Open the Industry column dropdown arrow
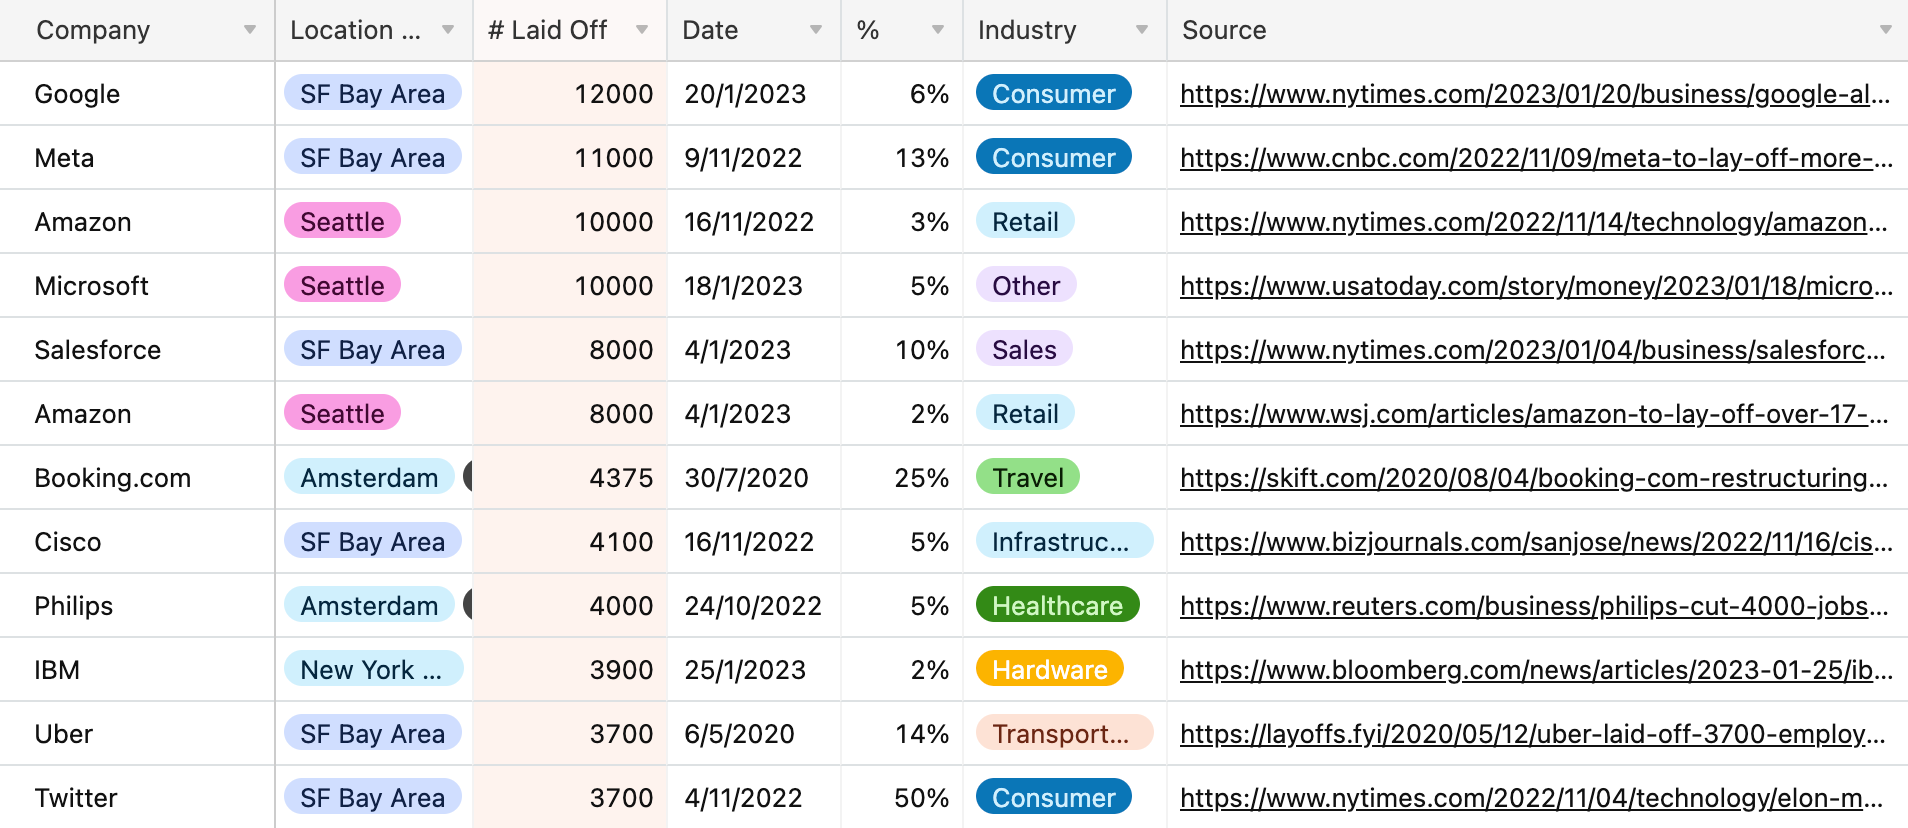This screenshot has height=828, width=1908. click(1142, 30)
